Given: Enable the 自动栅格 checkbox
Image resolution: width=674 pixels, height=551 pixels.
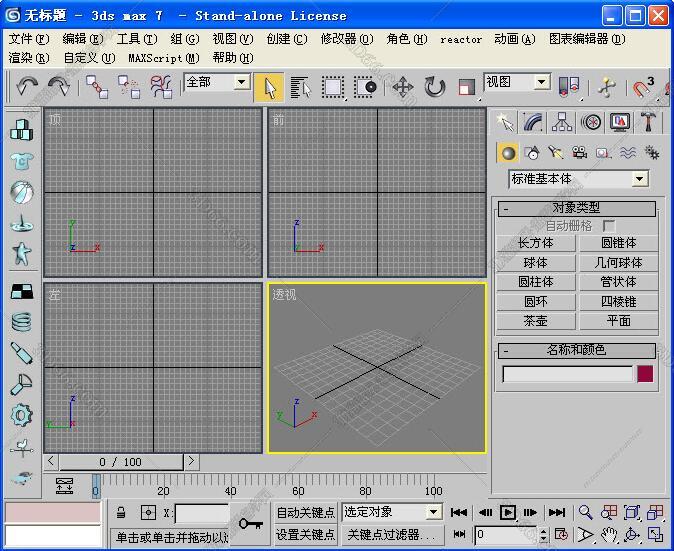Looking at the screenshot, I should click(608, 226).
